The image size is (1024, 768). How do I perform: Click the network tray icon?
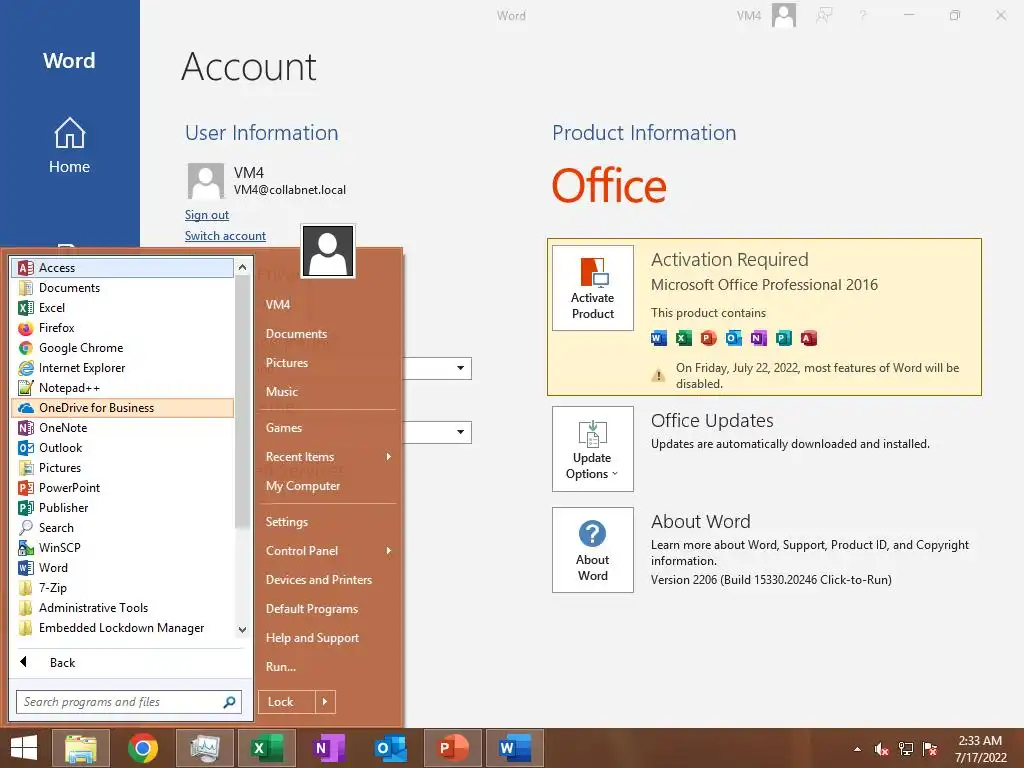[906, 749]
